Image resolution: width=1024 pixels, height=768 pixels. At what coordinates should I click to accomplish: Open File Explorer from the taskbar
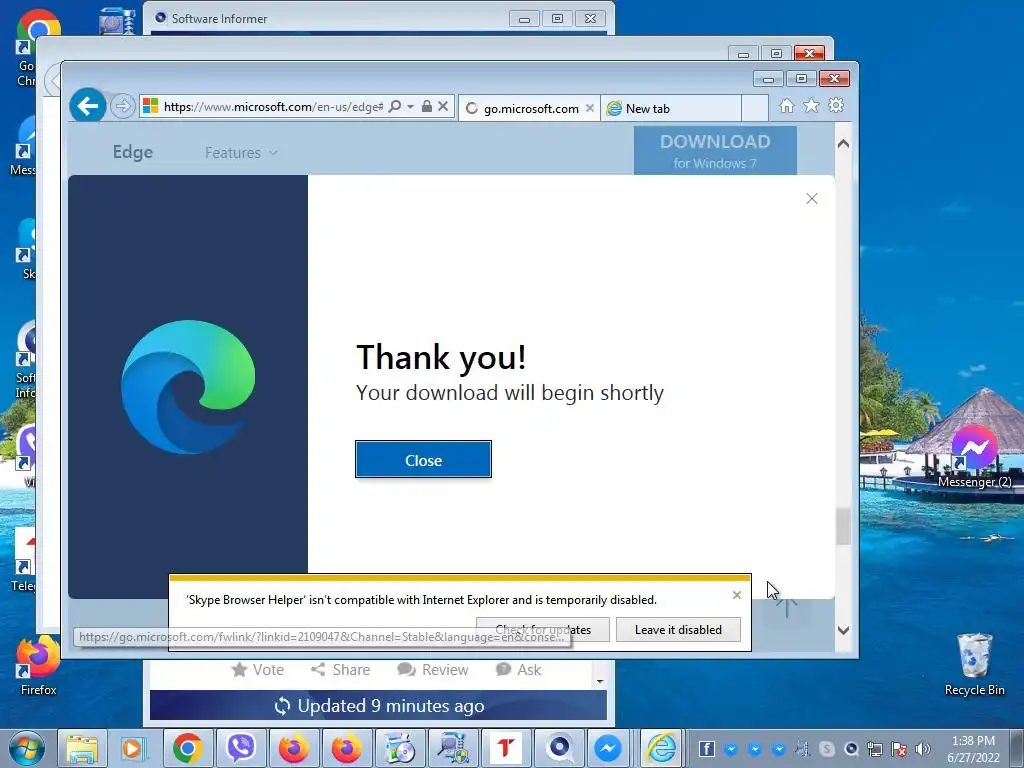pyautogui.click(x=82, y=748)
